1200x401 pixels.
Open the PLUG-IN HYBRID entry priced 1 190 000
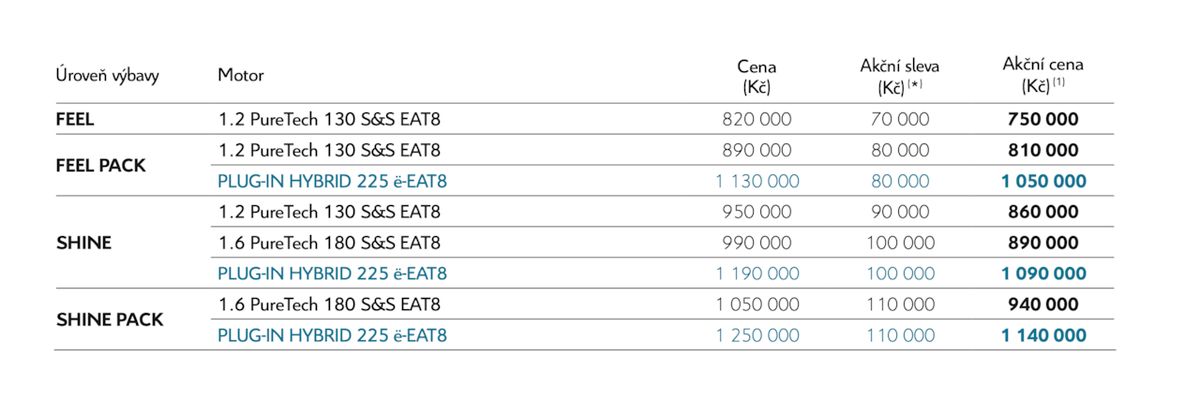(x=332, y=273)
